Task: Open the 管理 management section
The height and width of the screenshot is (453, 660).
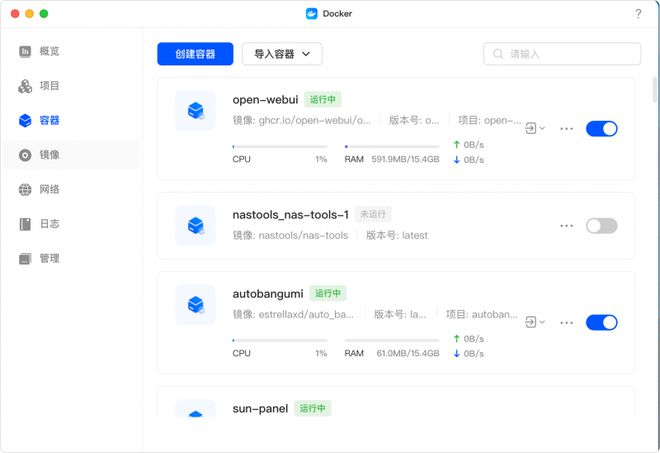Action: tap(71, 258)
